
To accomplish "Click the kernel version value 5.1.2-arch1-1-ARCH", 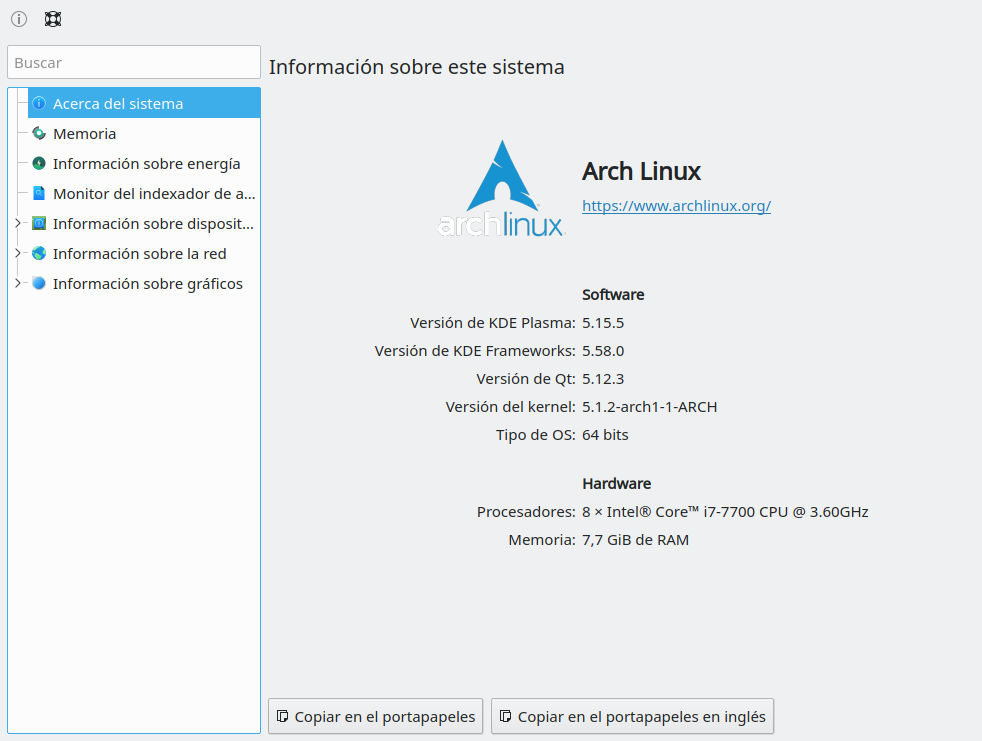I will coord(649,407).
